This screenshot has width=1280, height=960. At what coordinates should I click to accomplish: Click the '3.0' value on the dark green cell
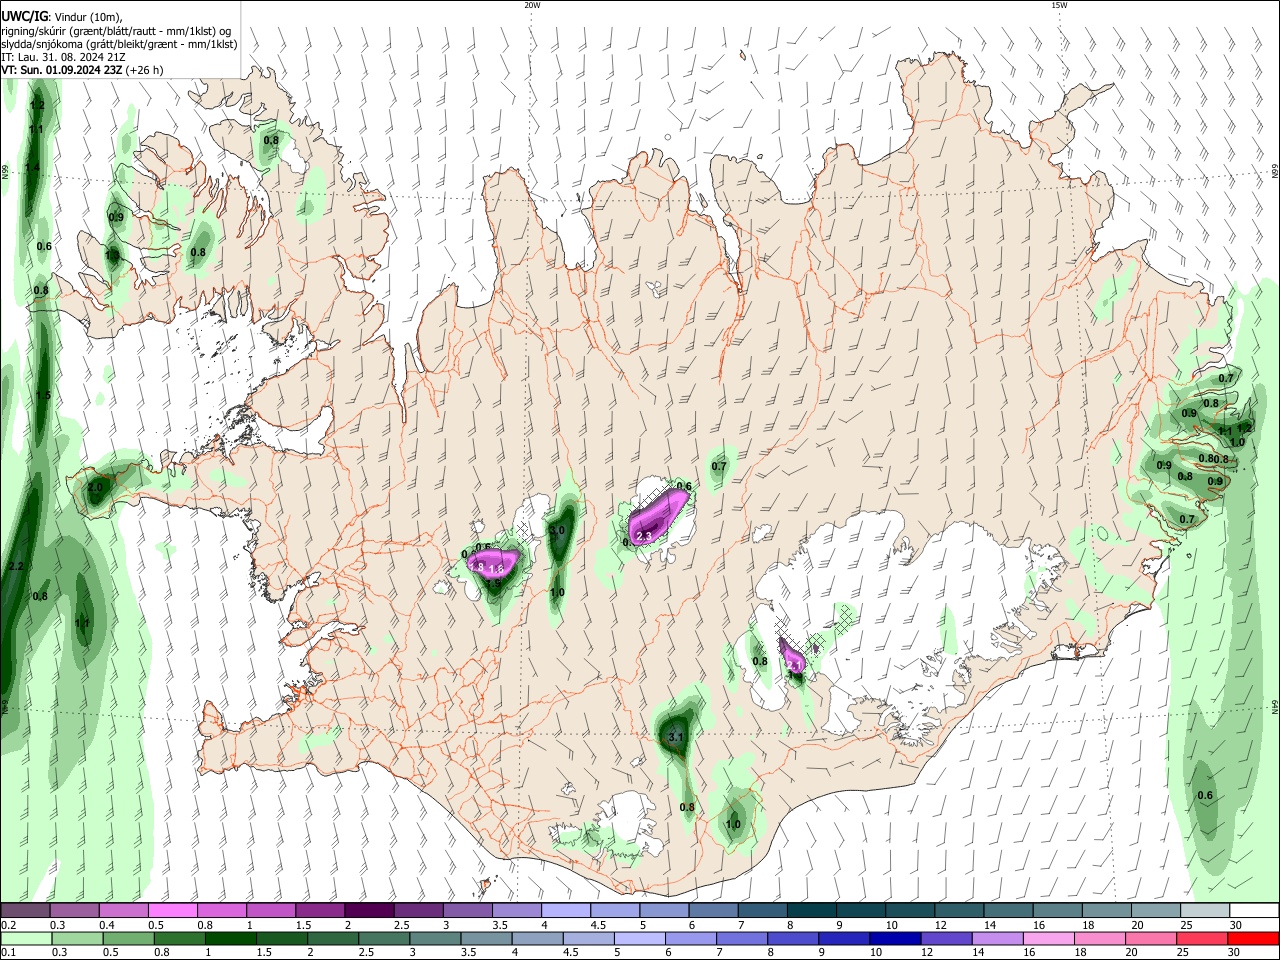557,530
